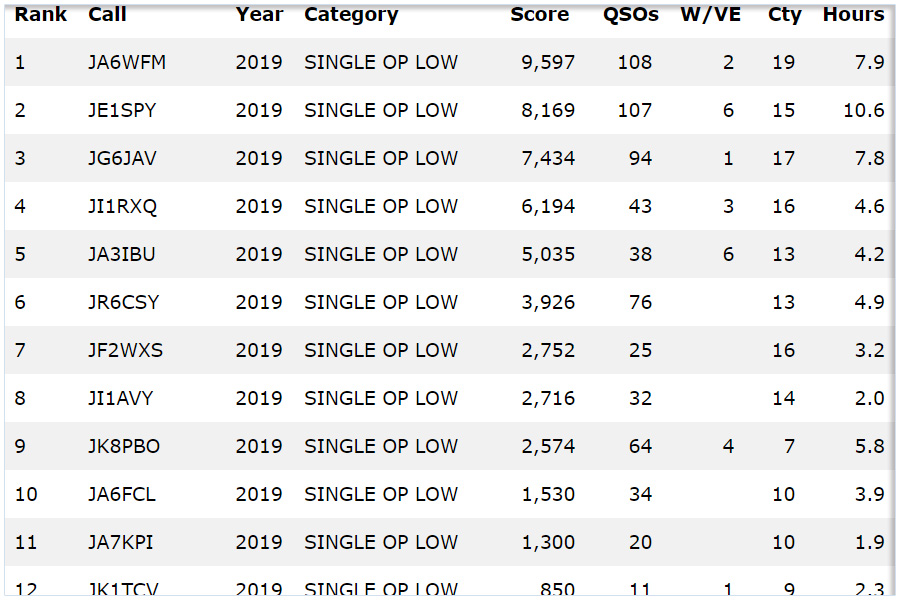The height and width of the screenshot is (600, 900).
Task: Click the Call column header
Action: point(106,15)
